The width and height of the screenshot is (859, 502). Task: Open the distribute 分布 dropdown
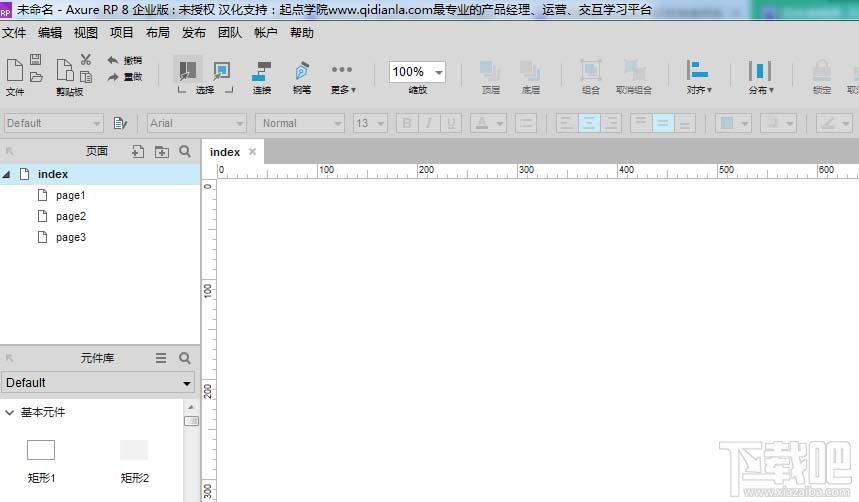[760, 77]
